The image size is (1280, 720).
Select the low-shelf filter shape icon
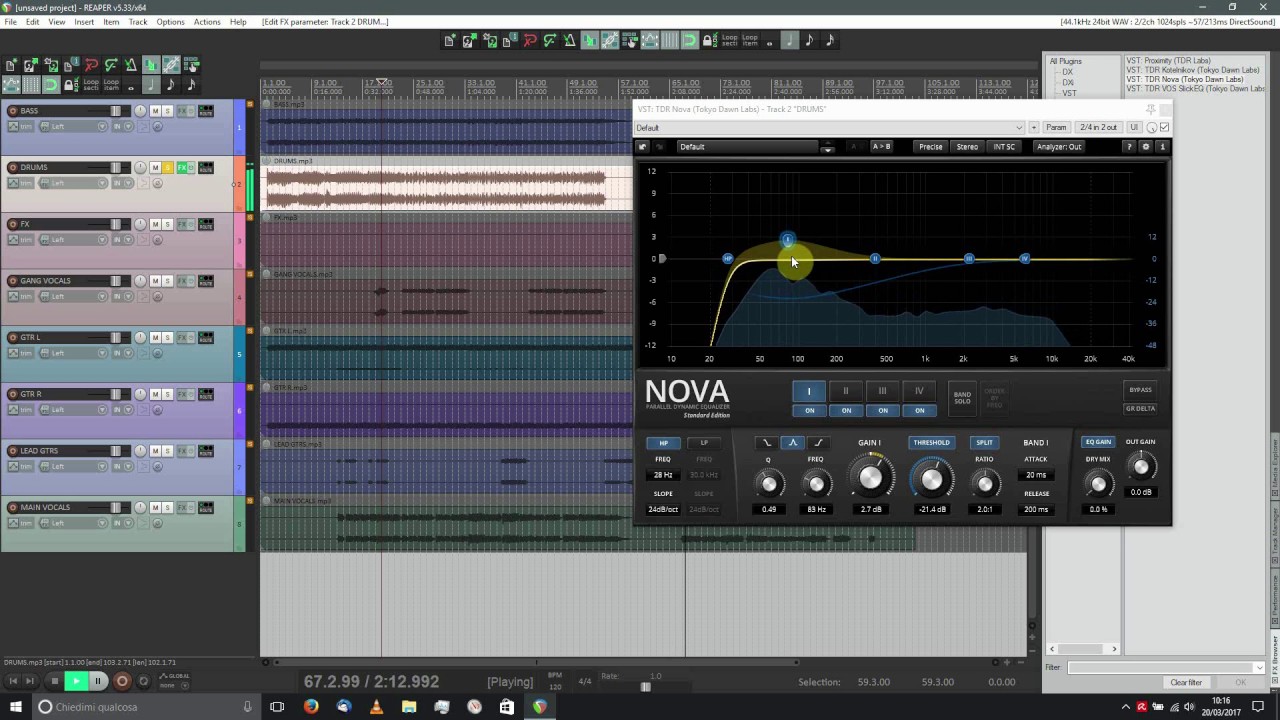pyautogui.click(x=767, y=443)
